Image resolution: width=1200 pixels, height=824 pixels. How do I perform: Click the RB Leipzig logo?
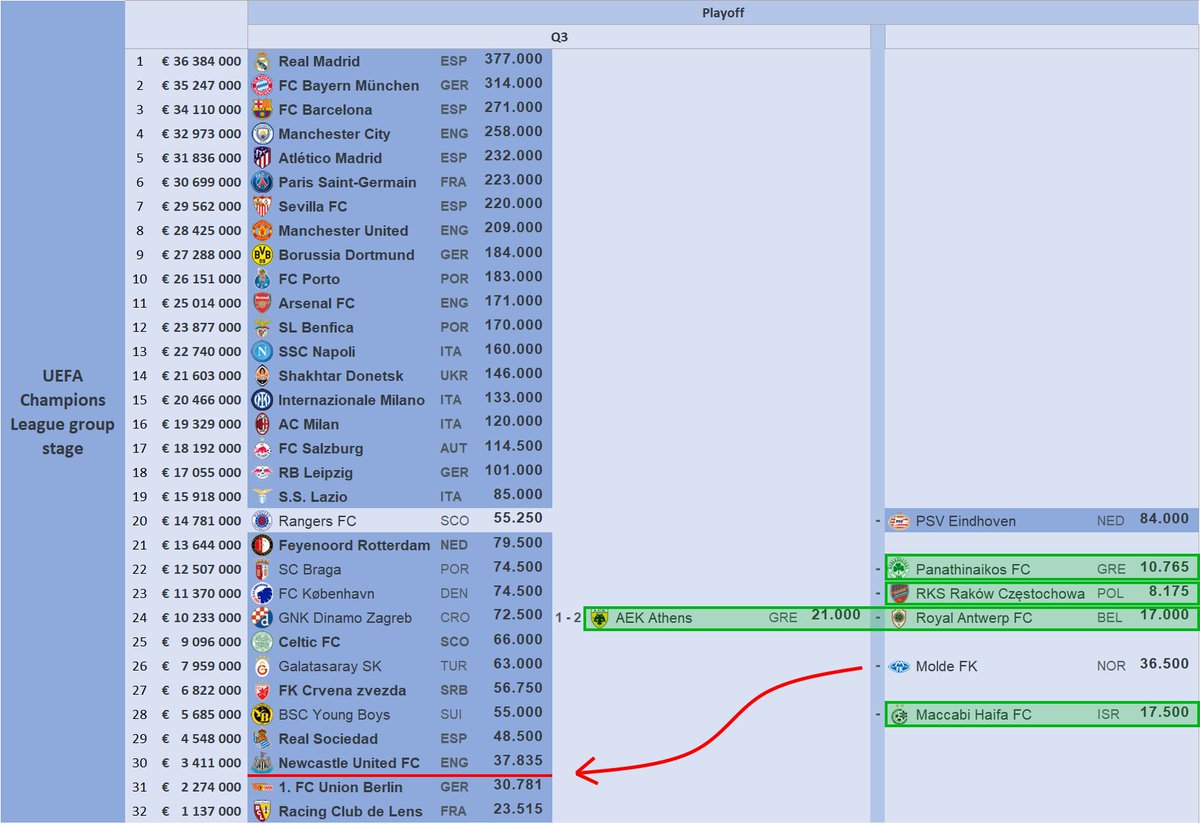coord(262,472)
